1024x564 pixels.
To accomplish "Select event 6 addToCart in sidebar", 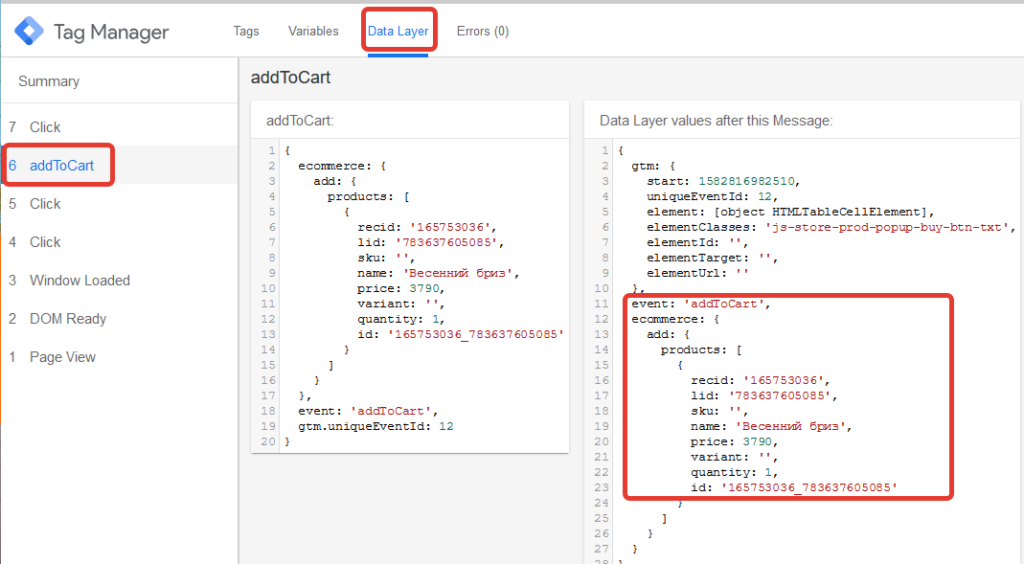I will point(119,165).
